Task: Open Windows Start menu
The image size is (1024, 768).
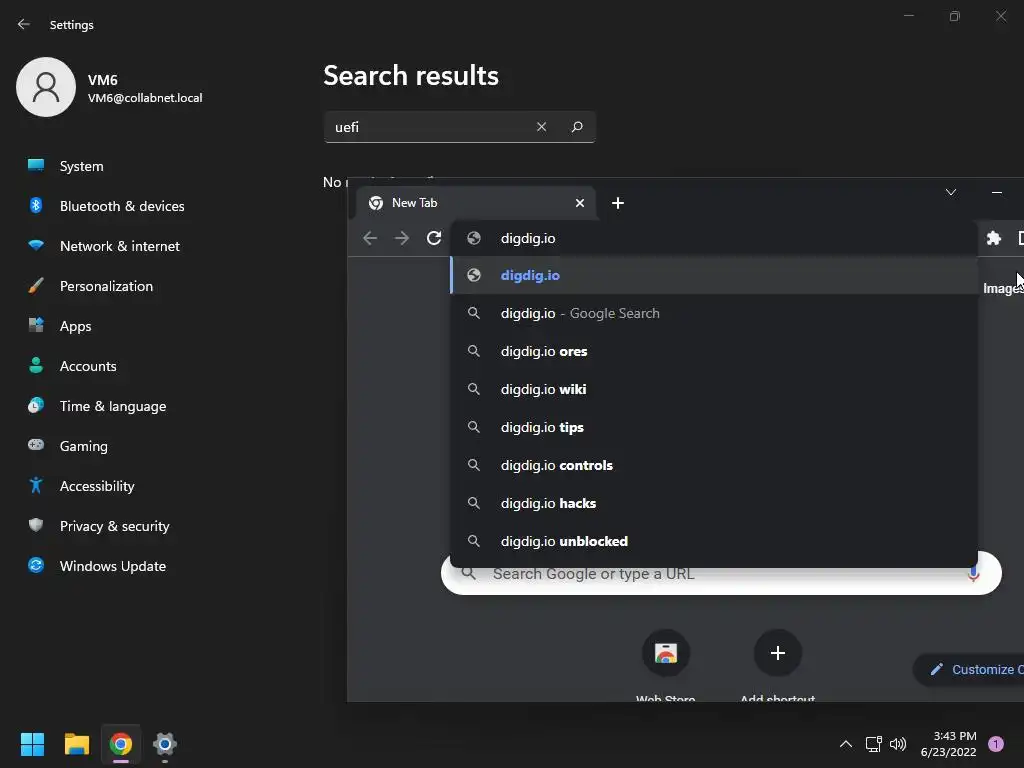Action: tap(33, 744)
